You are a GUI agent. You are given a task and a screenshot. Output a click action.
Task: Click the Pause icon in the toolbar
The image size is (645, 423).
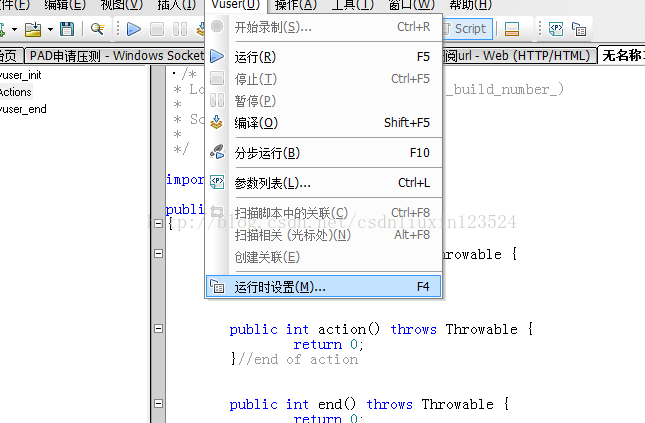pos(180,29)
